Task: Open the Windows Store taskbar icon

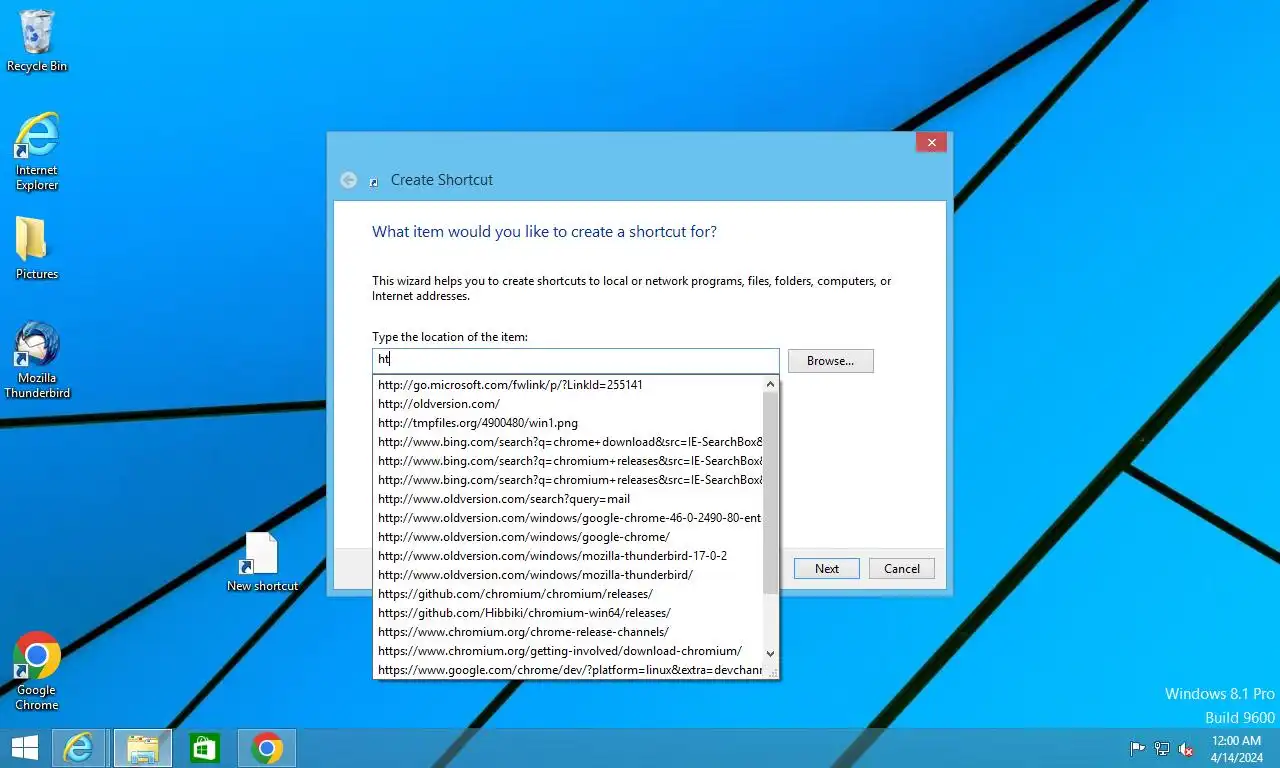Action: point(205,748)
